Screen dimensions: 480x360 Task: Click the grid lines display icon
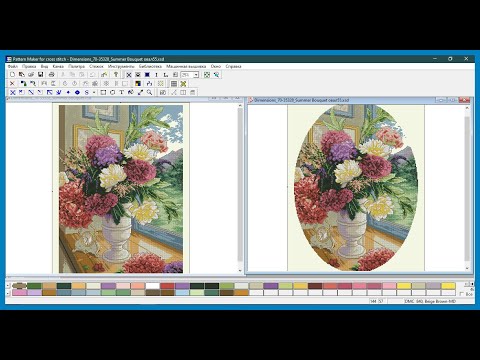pyautogui.click(x=174, y=83)
